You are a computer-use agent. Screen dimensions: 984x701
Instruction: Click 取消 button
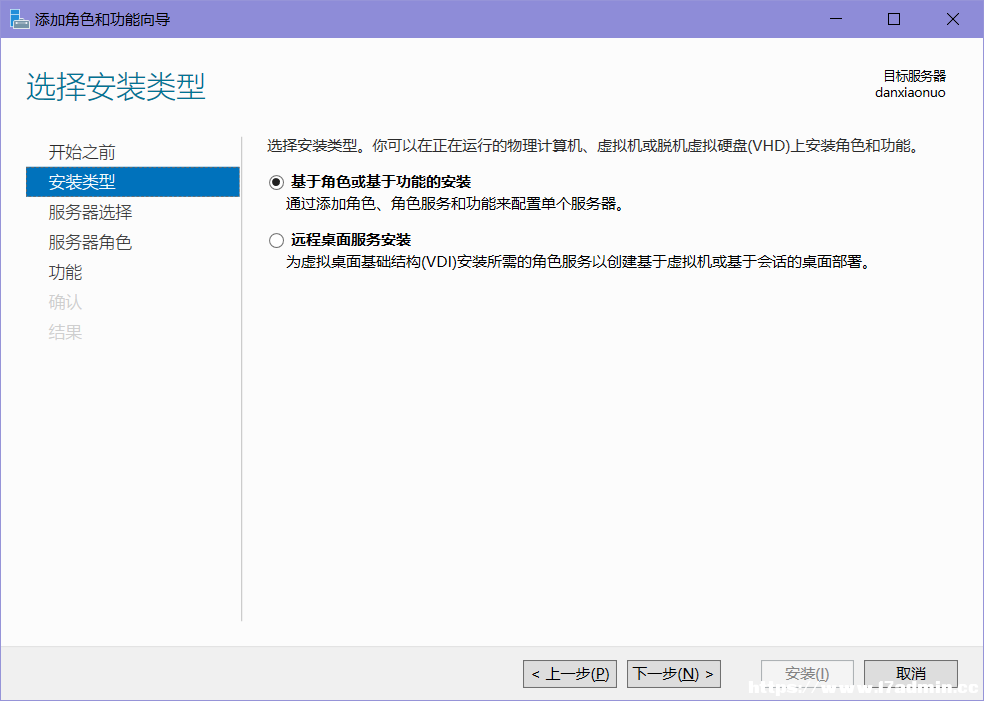point(911,674)
